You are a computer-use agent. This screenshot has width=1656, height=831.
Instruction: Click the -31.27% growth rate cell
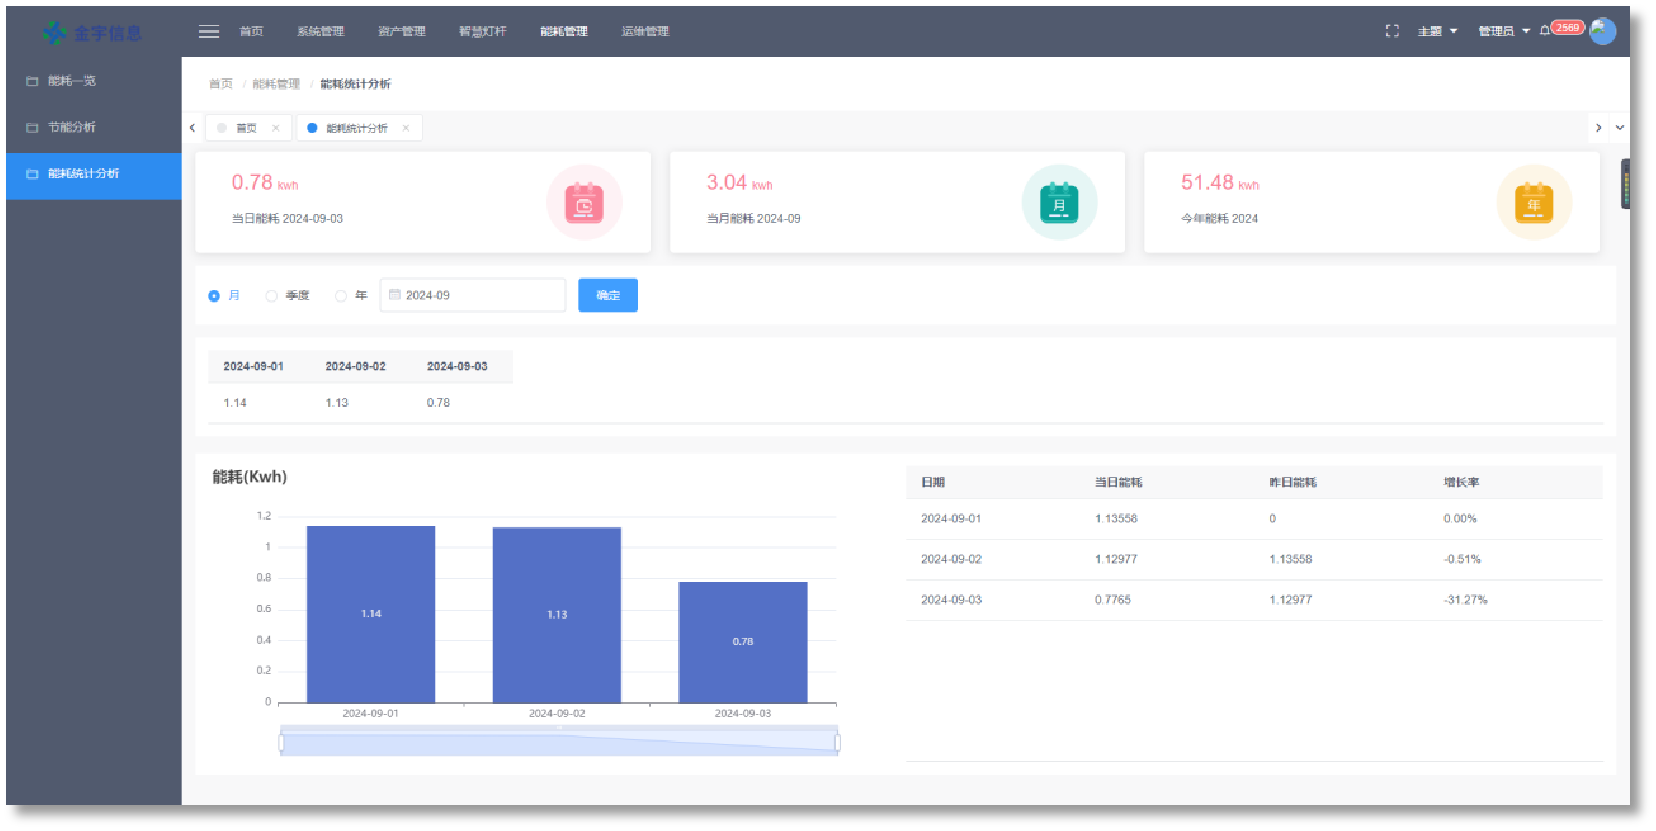pyautogui.click(x=1466, y=600)
